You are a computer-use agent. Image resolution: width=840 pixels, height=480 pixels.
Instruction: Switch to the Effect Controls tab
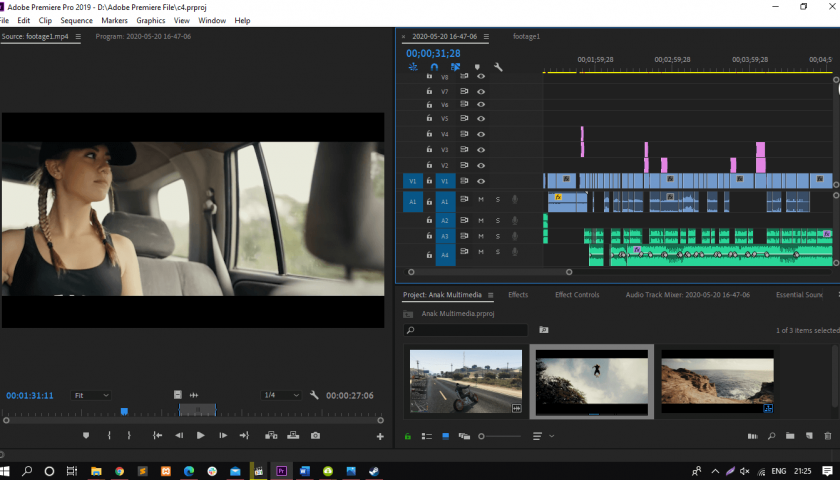[577, 295]
